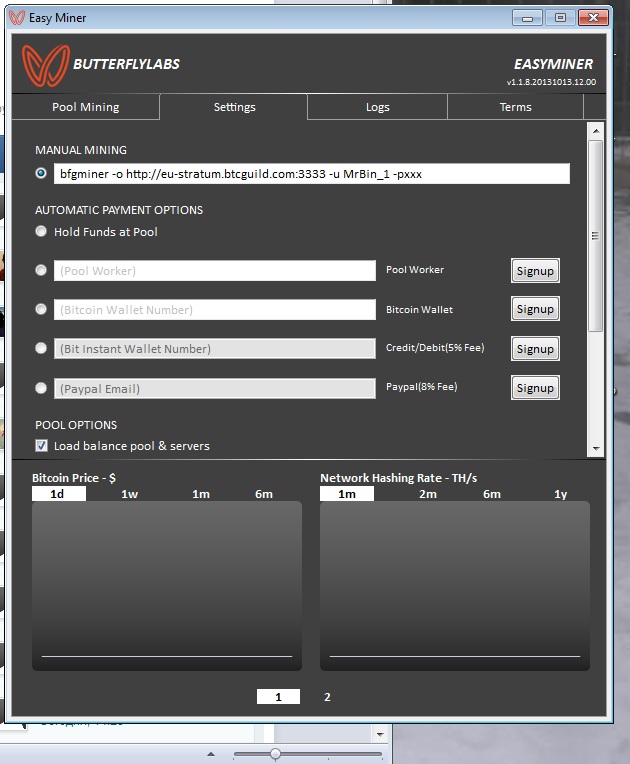This screenshot has height=764, width=630.
Task: Click Signup for Credit/Debit
Action: point(535,348)
